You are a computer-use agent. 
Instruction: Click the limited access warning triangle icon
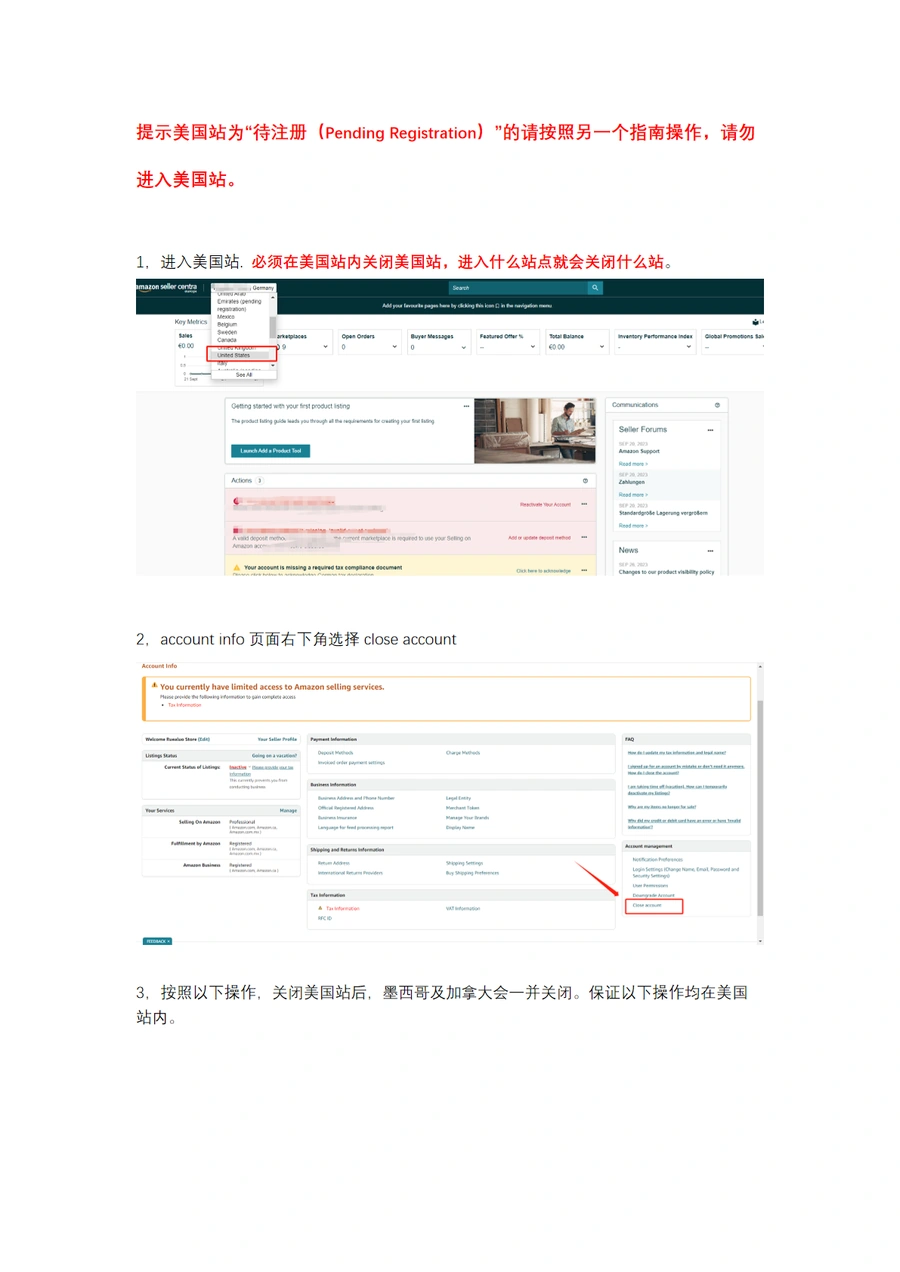154,686
